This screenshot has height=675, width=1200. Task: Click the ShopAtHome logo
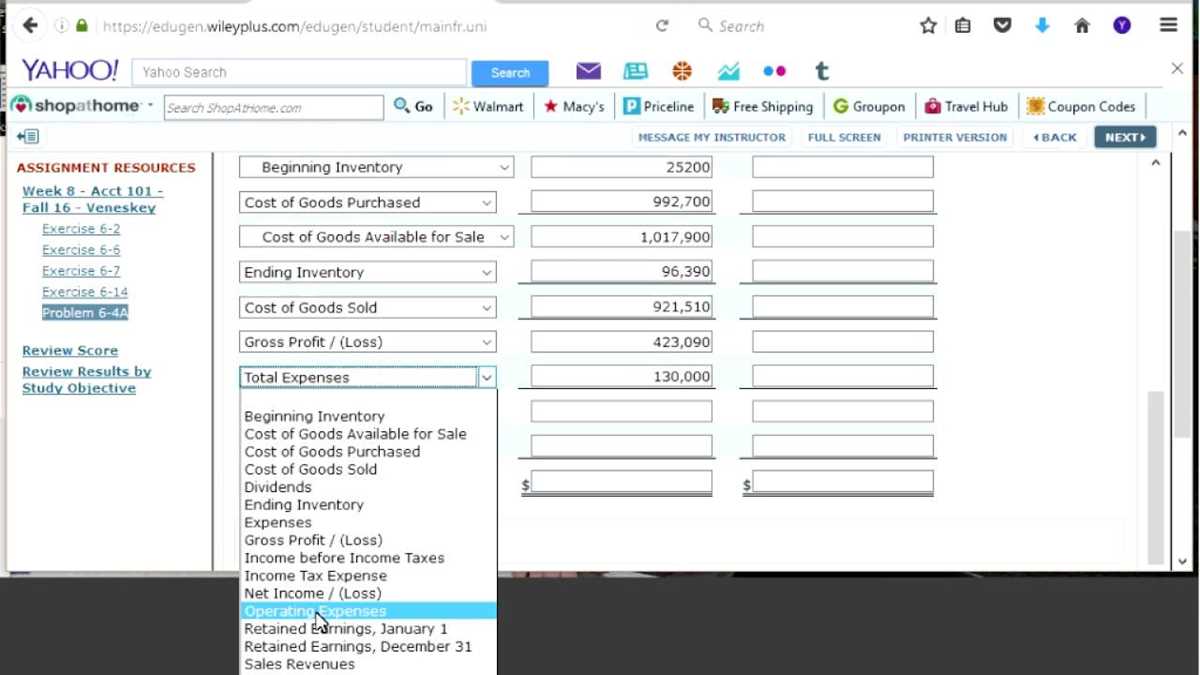77,106
